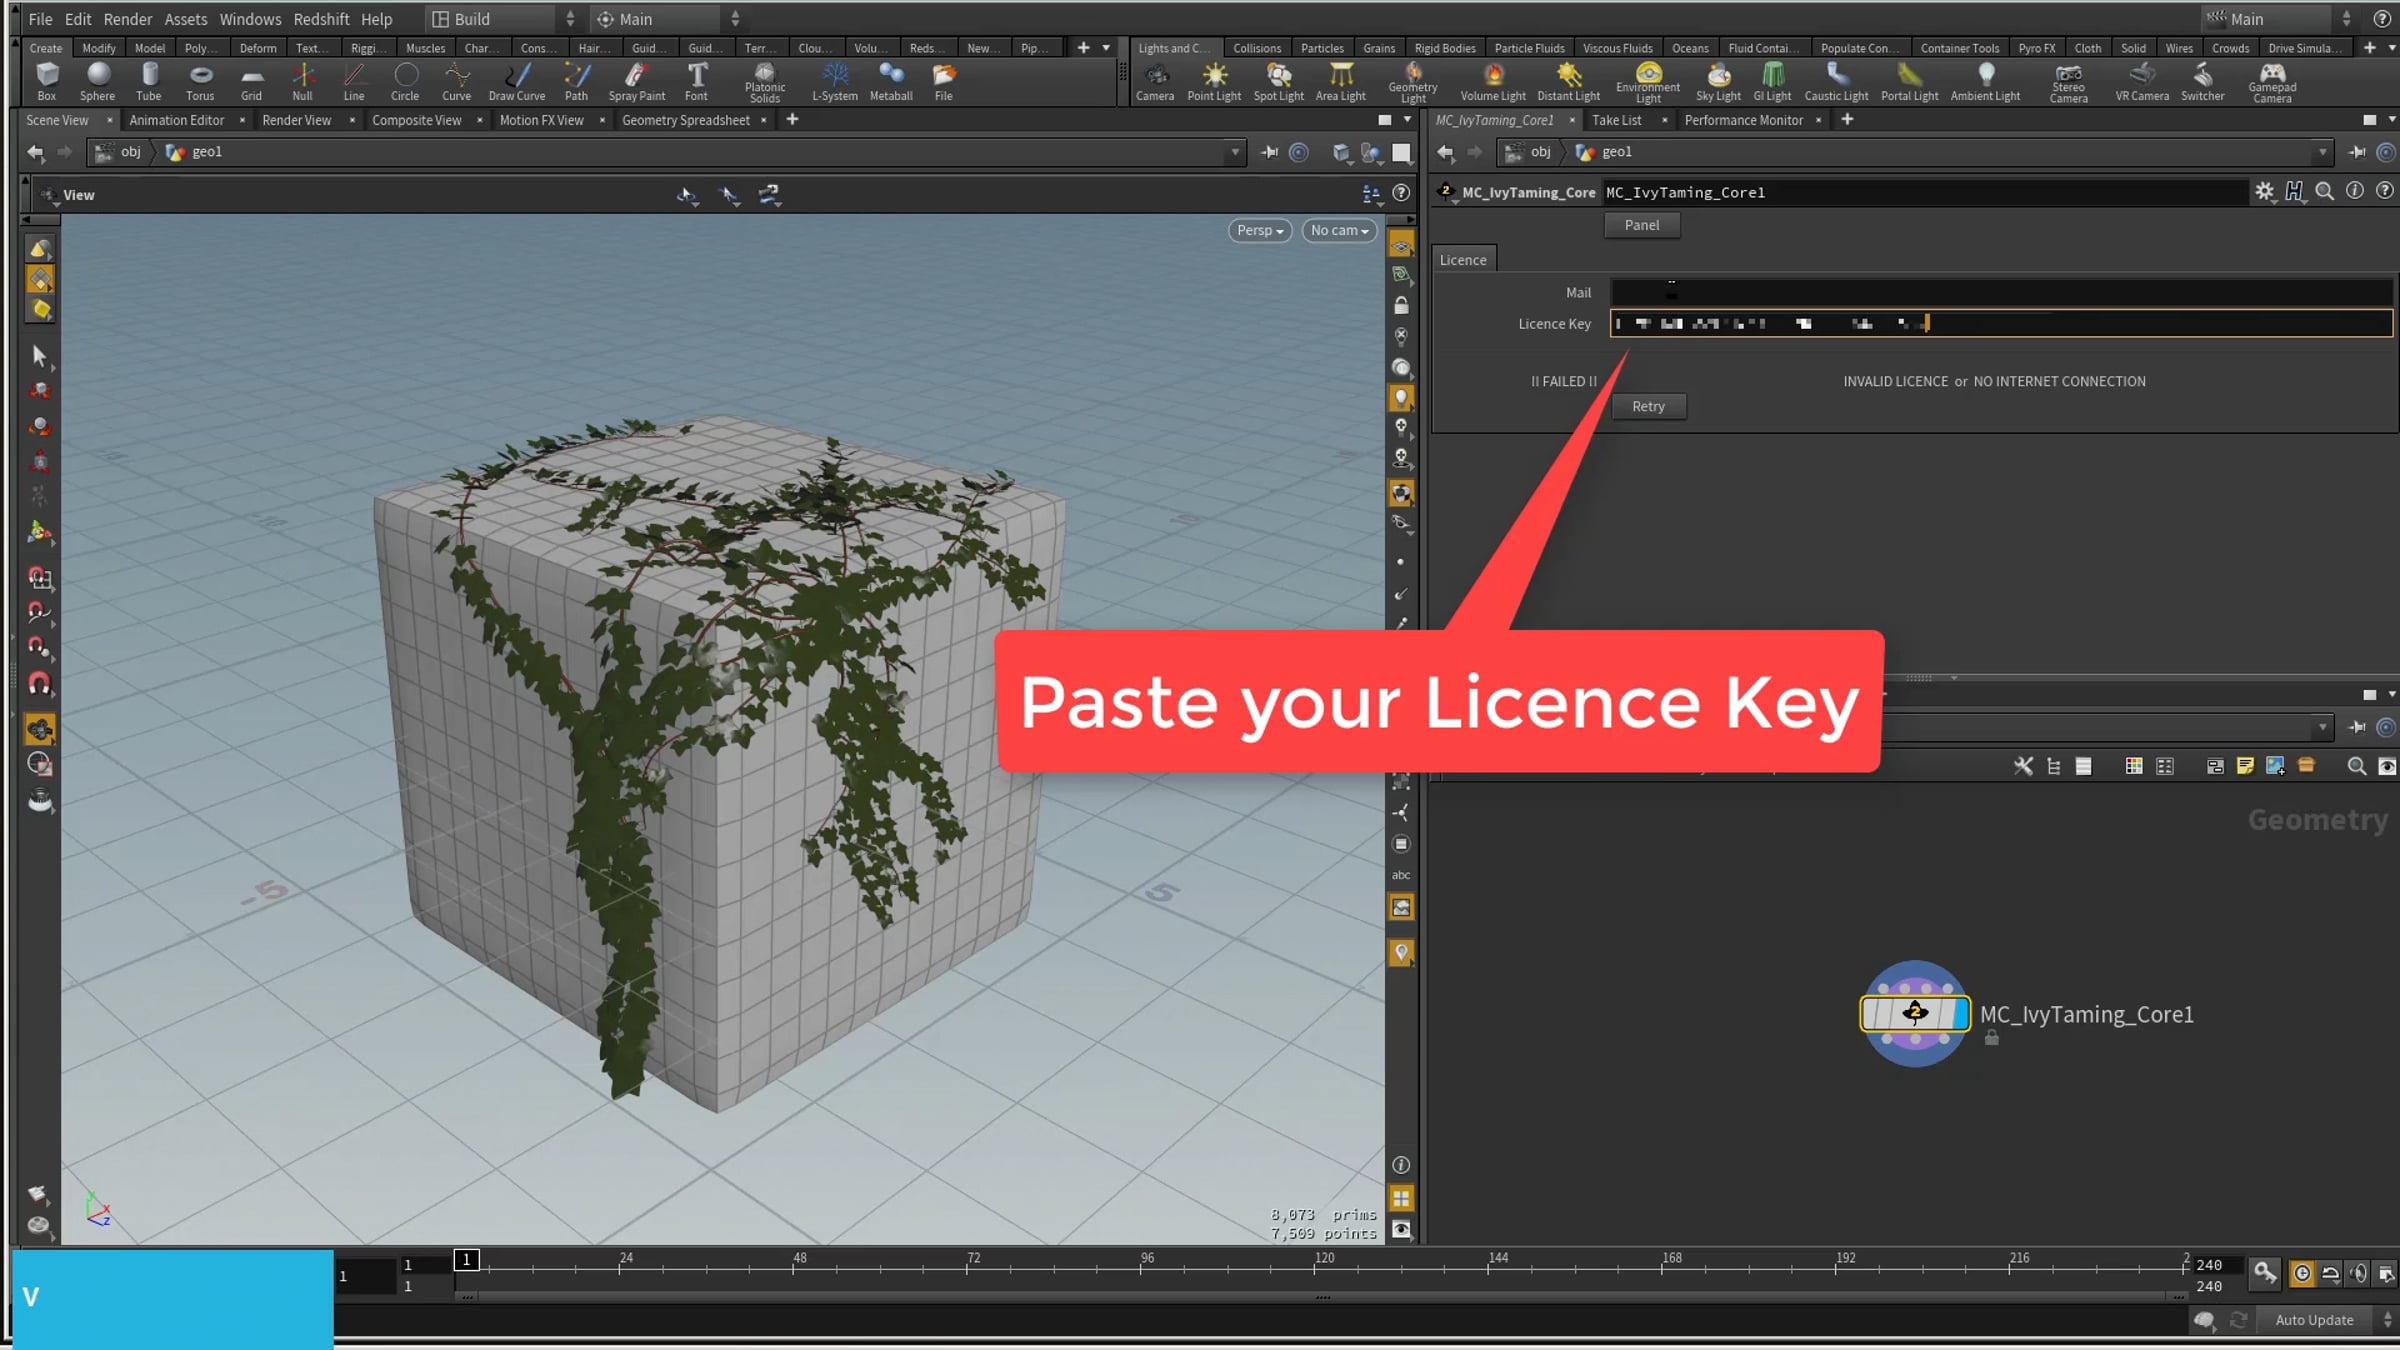Activate the Spray Paint tool
This screenshot has height=1350, width=2400.
point(637,81)
